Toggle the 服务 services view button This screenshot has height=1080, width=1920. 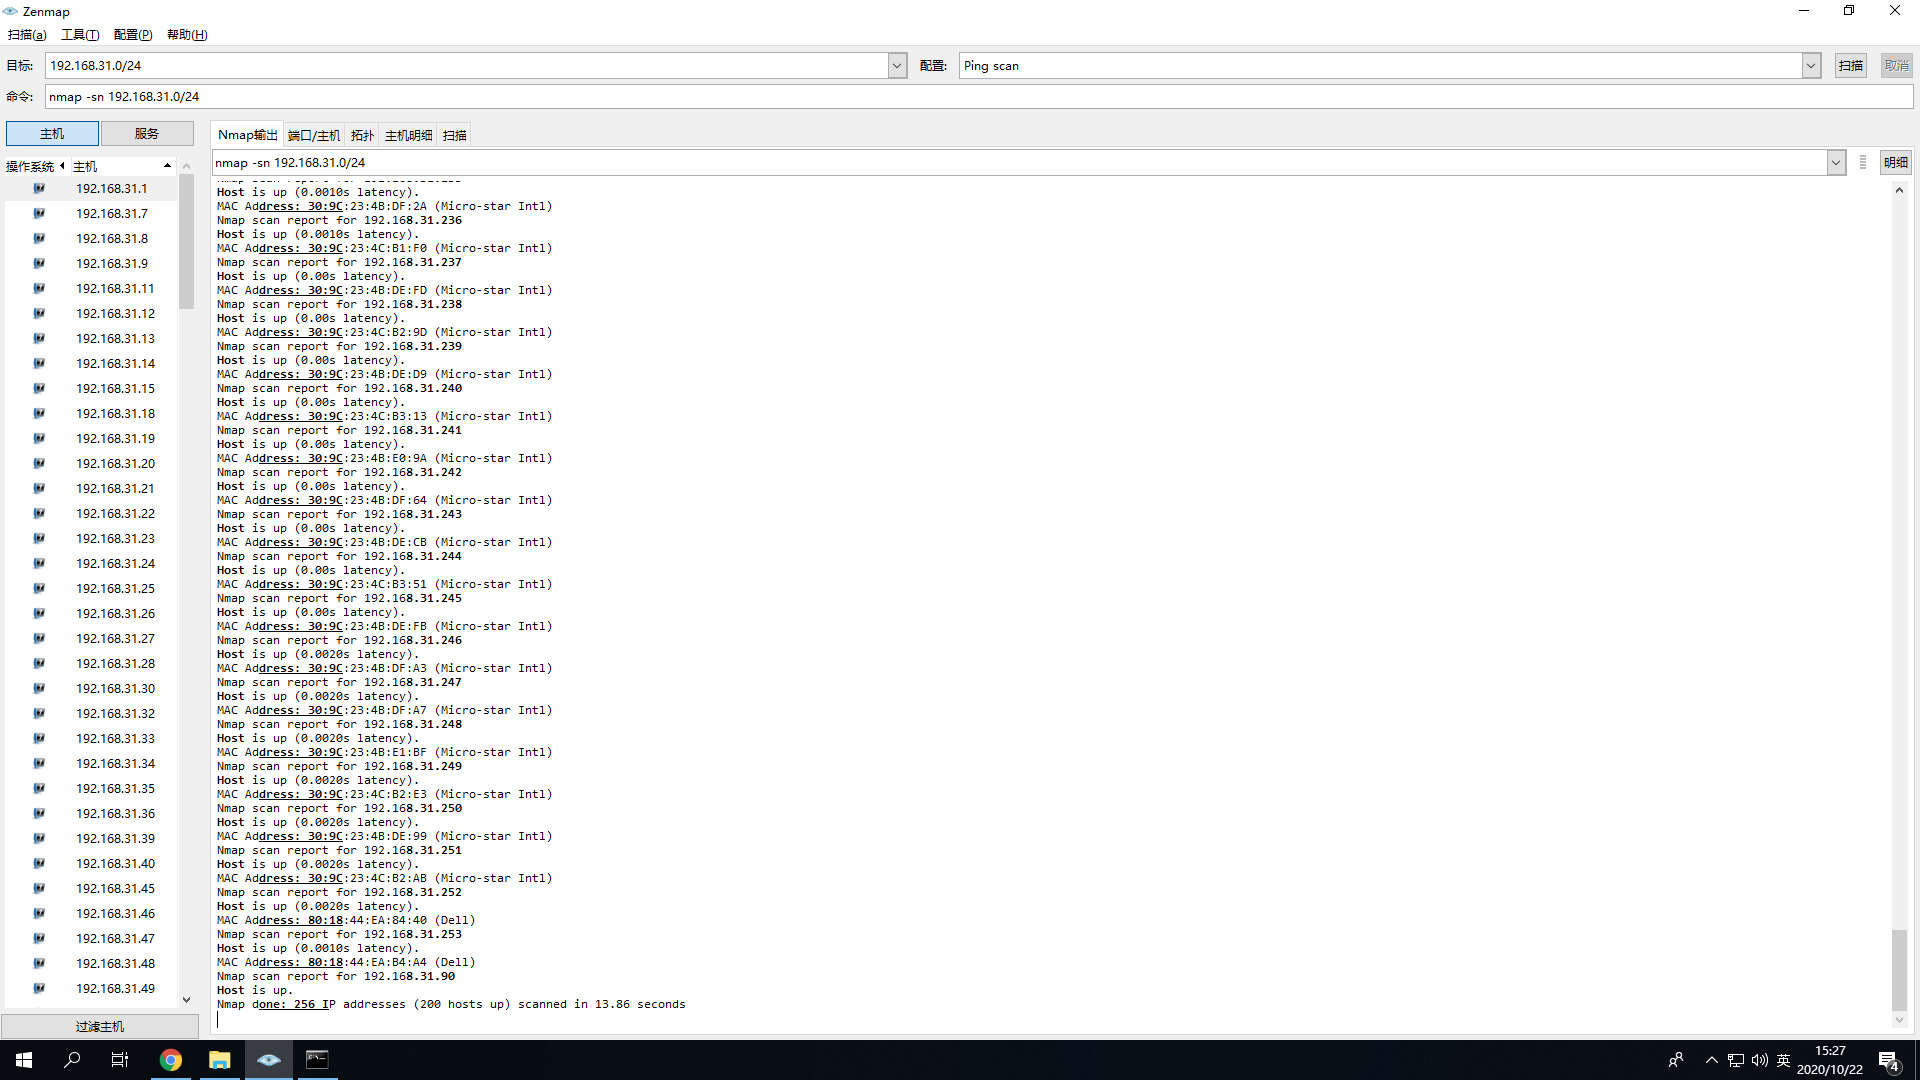[147, 133]
